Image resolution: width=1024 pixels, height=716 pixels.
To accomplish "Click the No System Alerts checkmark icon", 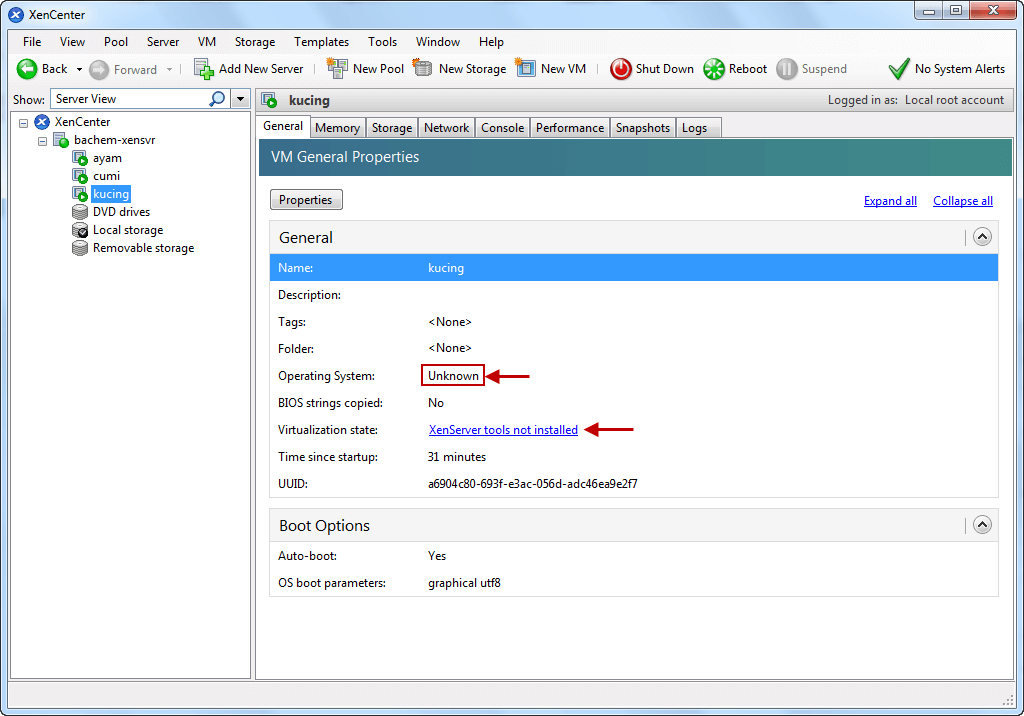I will (x=899, y=69).
